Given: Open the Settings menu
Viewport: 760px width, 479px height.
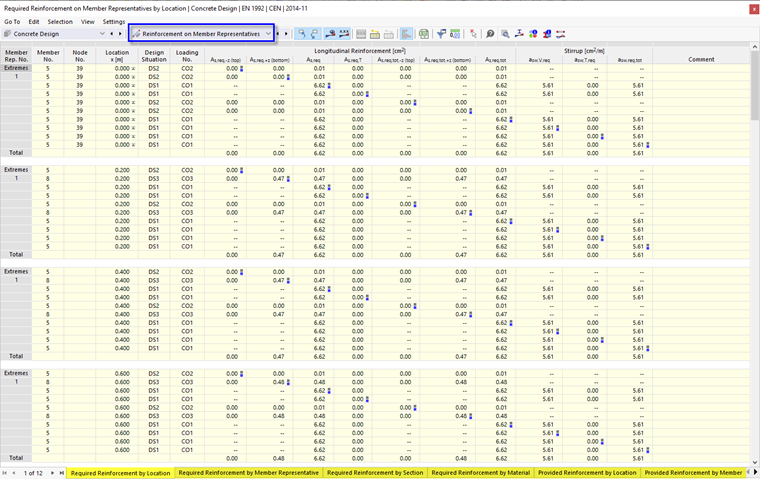Looking at the screenshot, I should coord(114,21).
